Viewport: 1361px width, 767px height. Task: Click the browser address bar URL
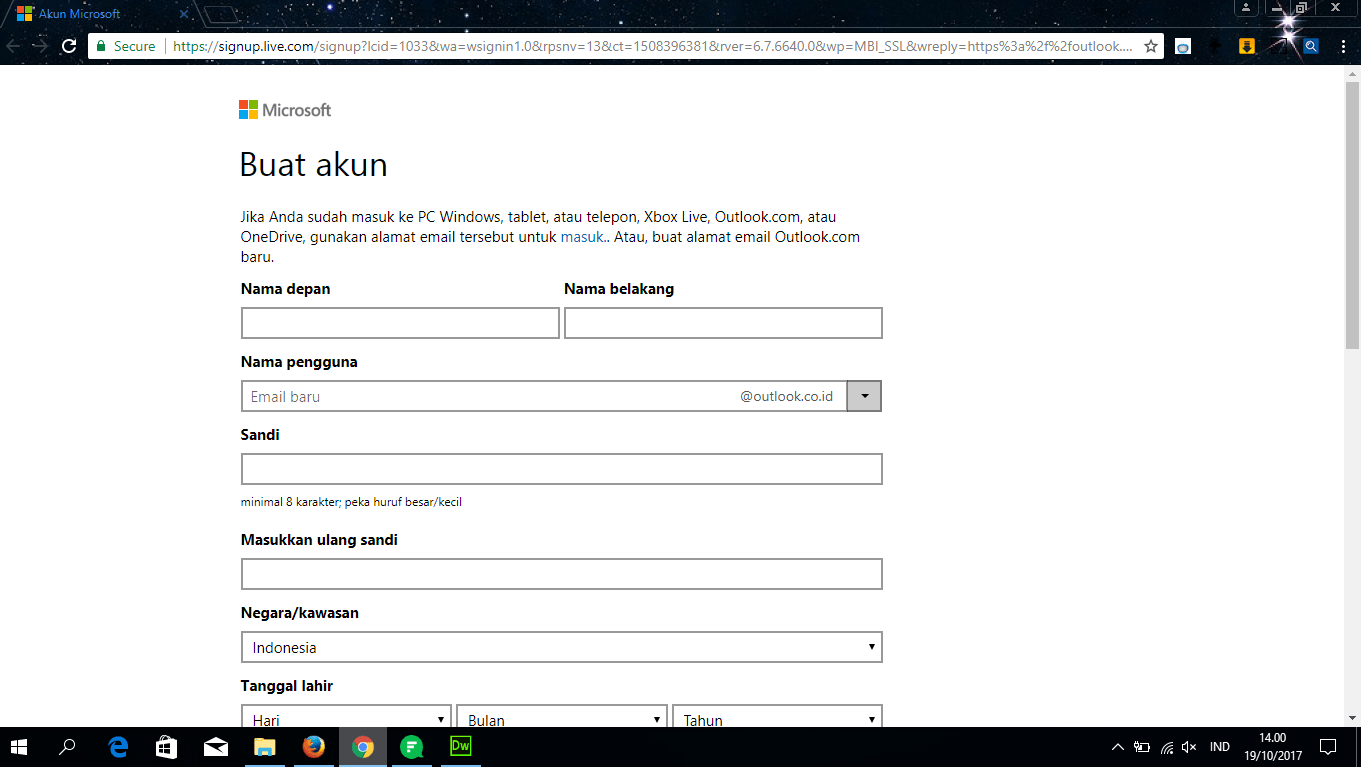(652, 46)
